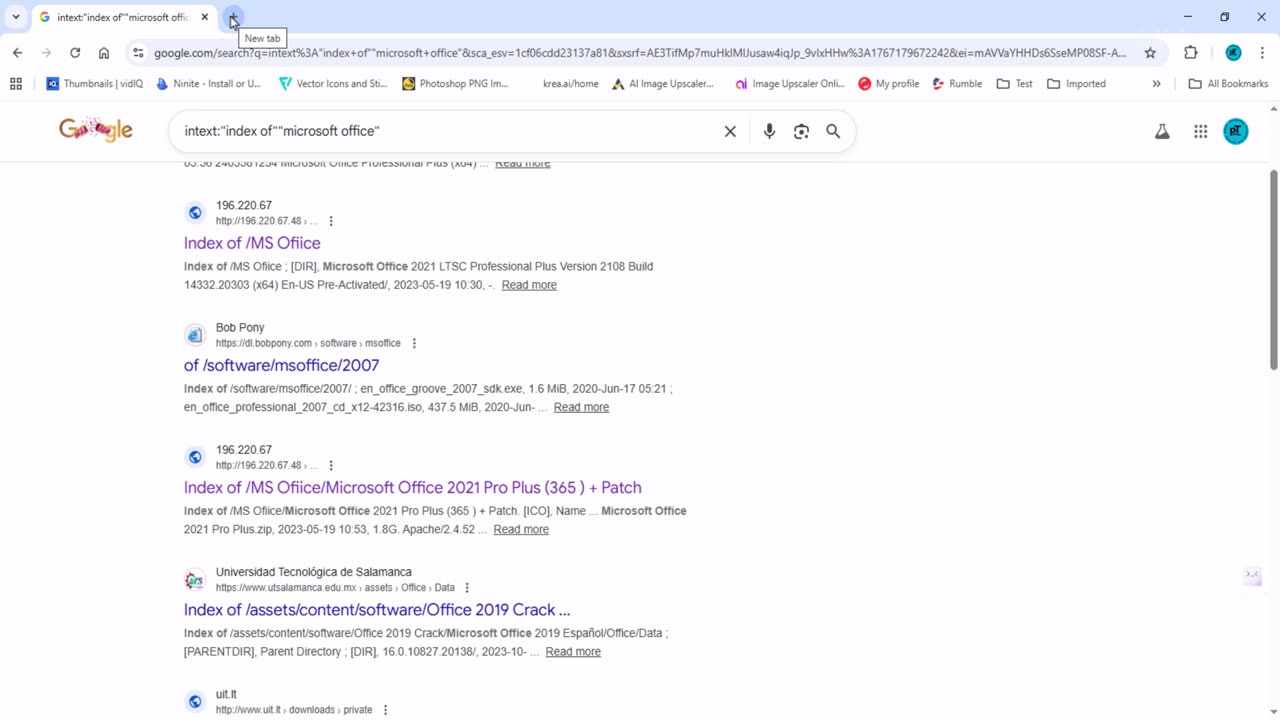Image resolution: width=1280 pixels, height=720 pixels.
Task: Click the floating extension icon near the right edge
Action: click(1252, 575)
